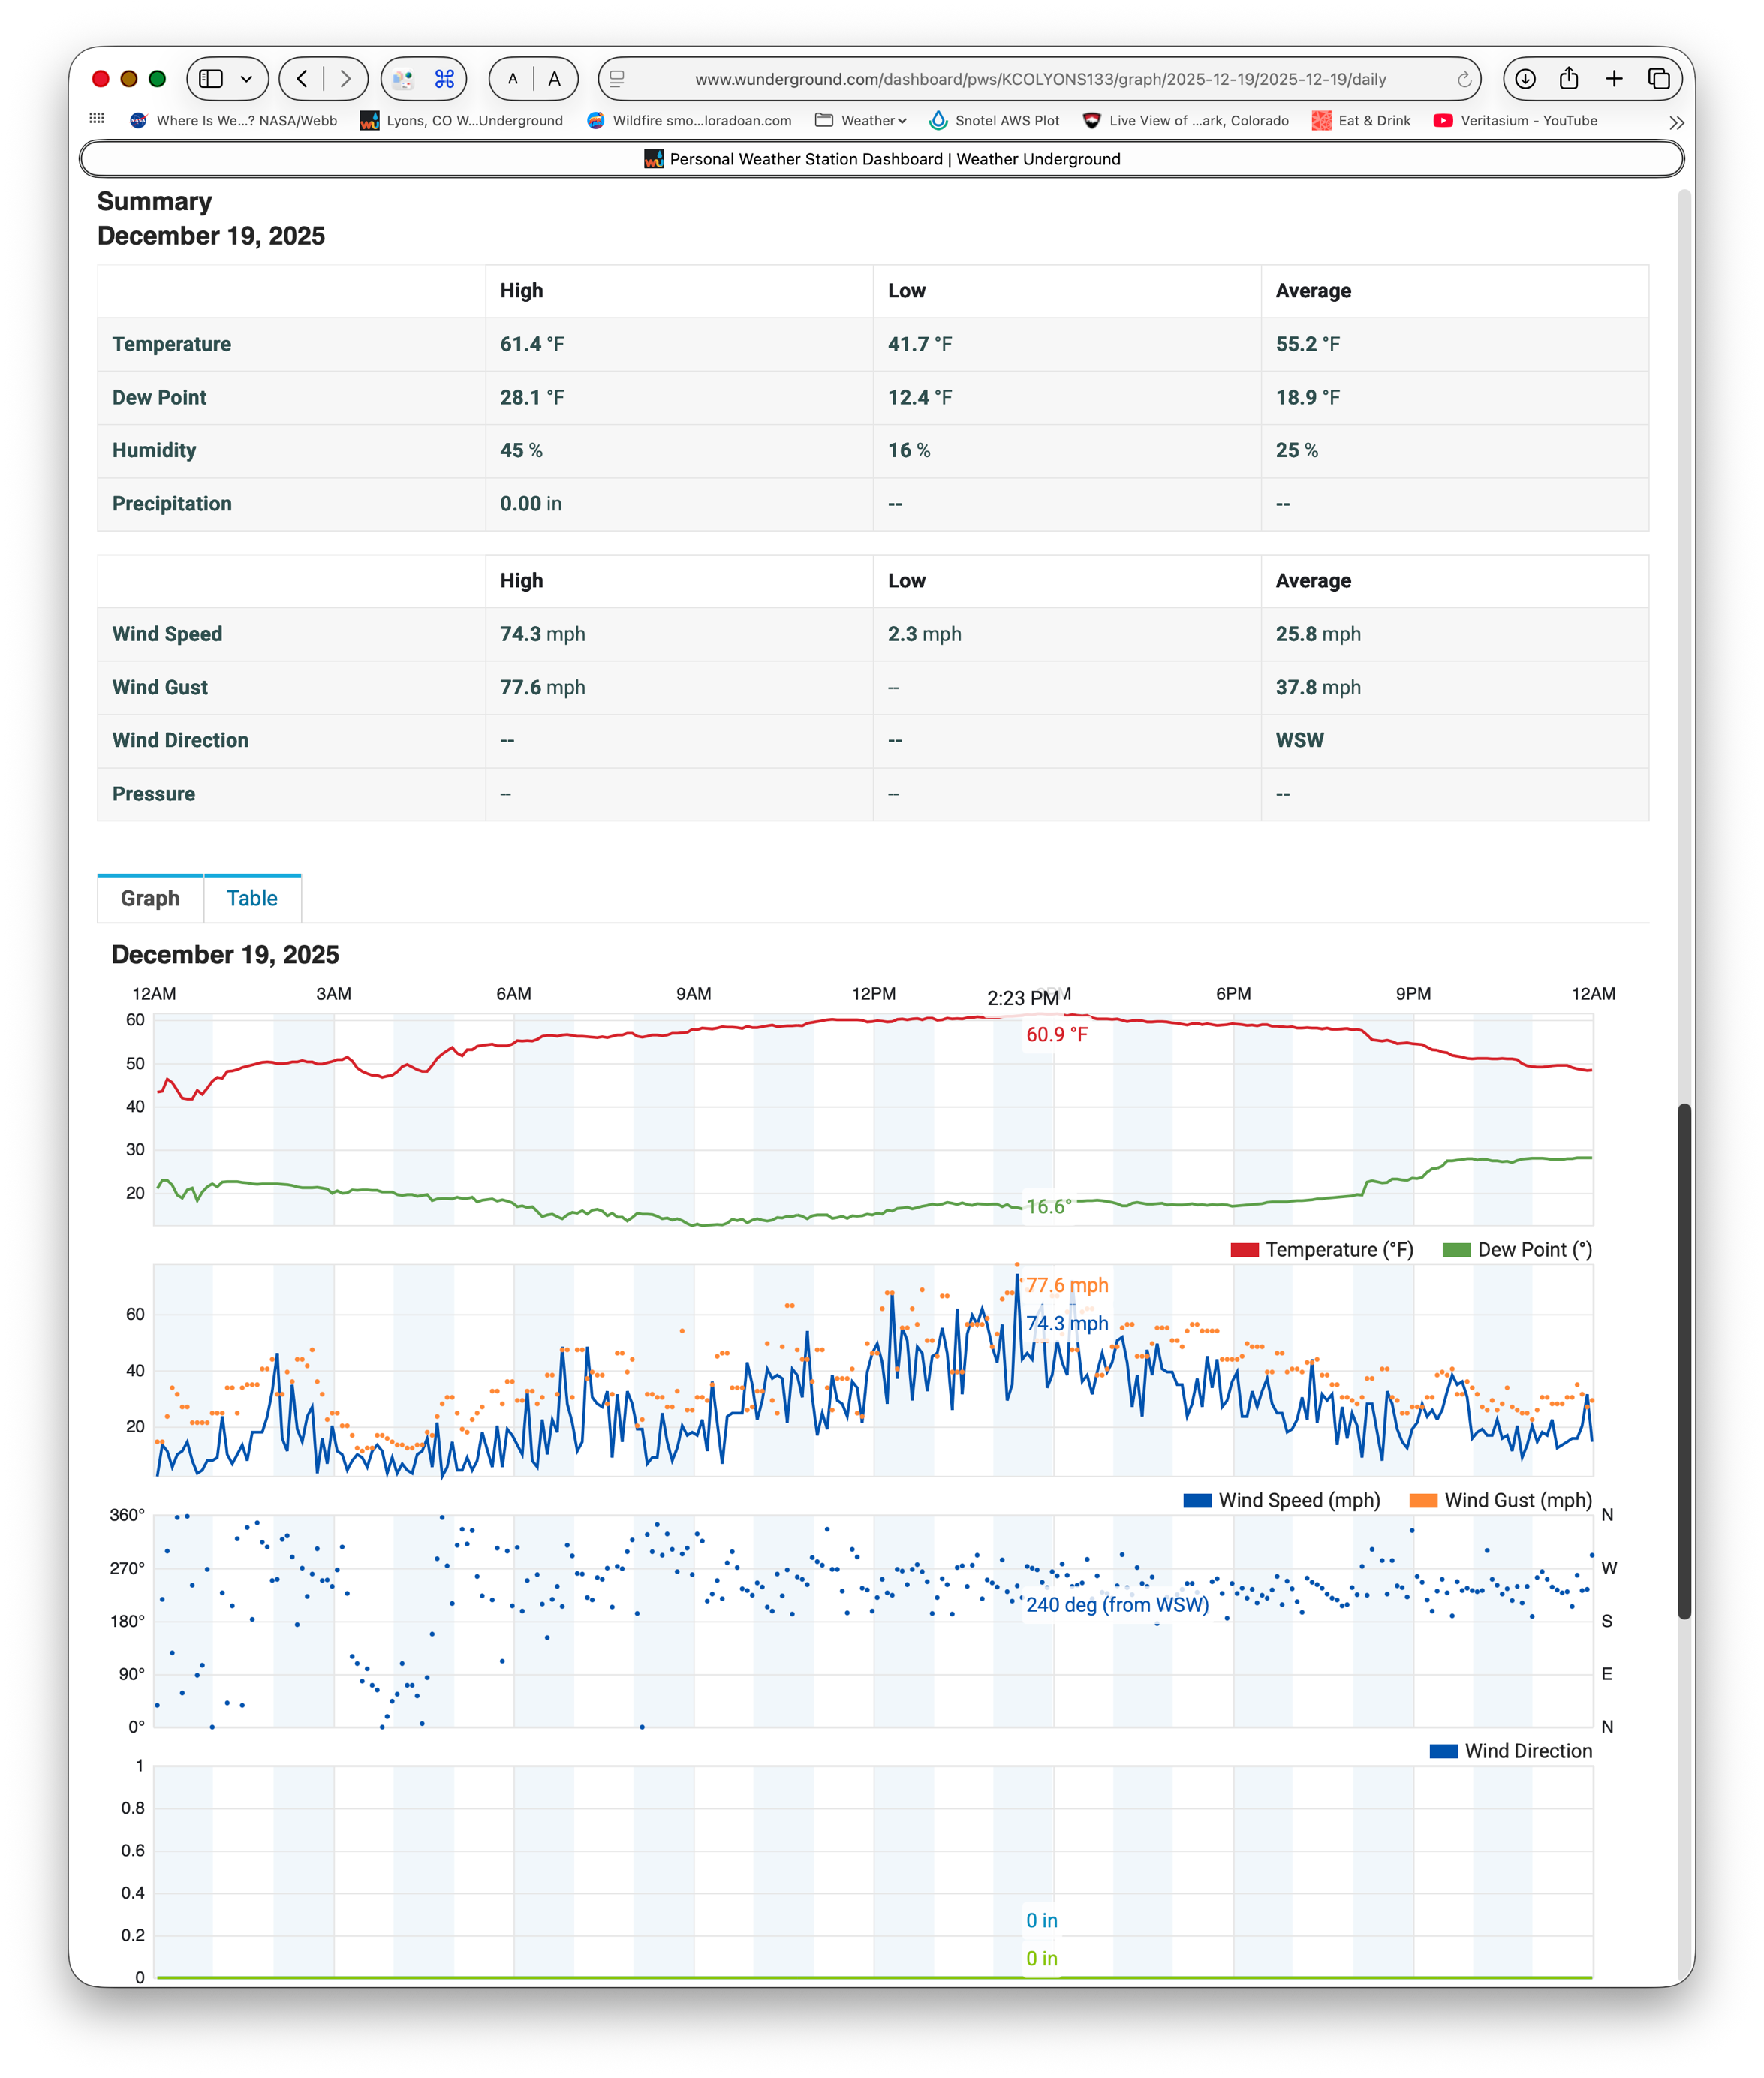Increase text size with larger A button
This screenshot has height=2078, width=1764.
click(554, 79)
